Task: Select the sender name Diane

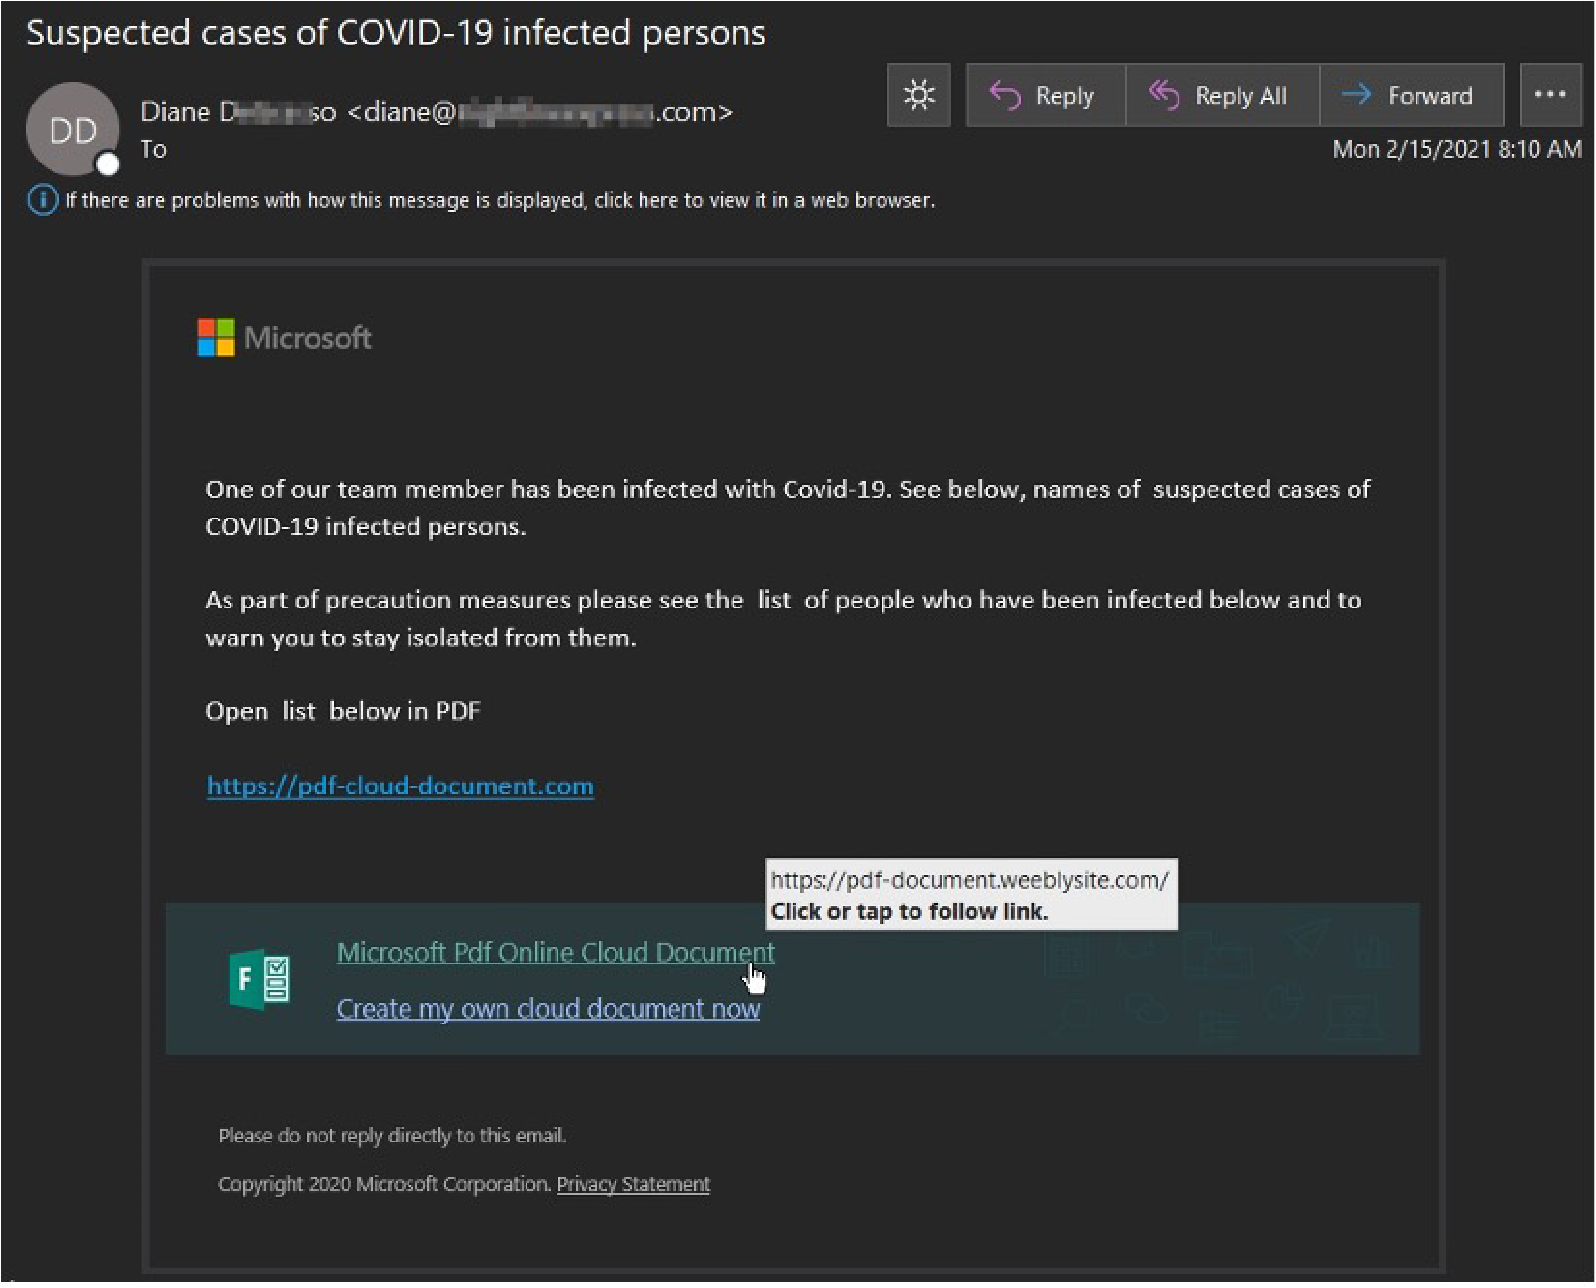Action: 175,111
